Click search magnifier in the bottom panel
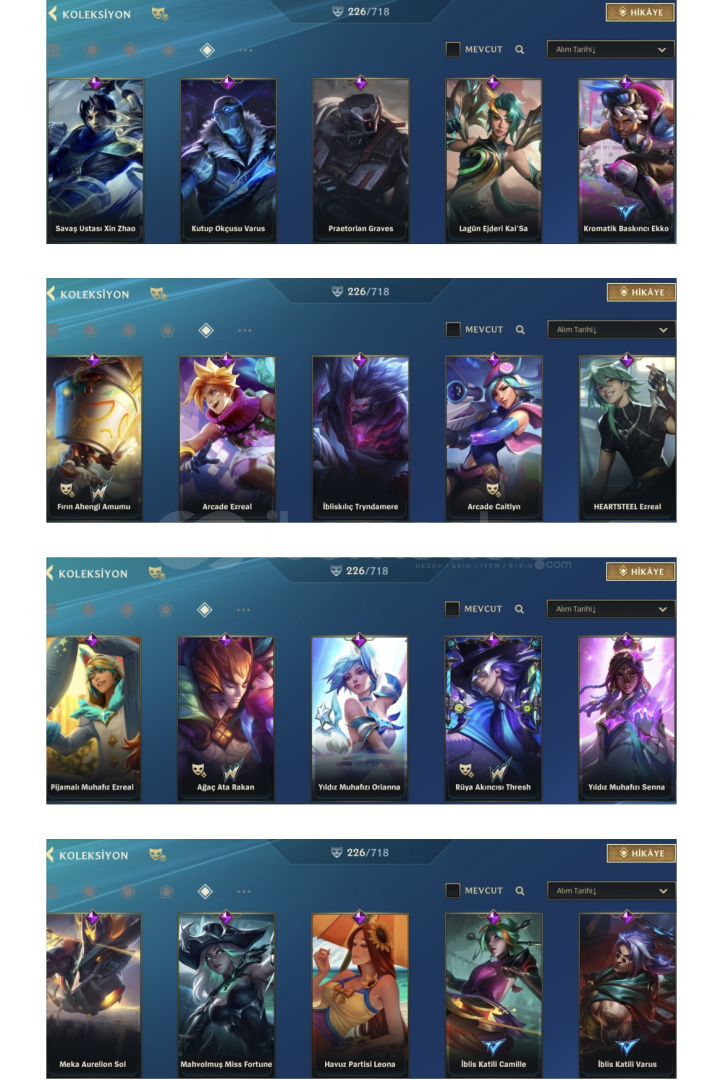The width and height of the screenshot is (723, 1080). (520, 891)
